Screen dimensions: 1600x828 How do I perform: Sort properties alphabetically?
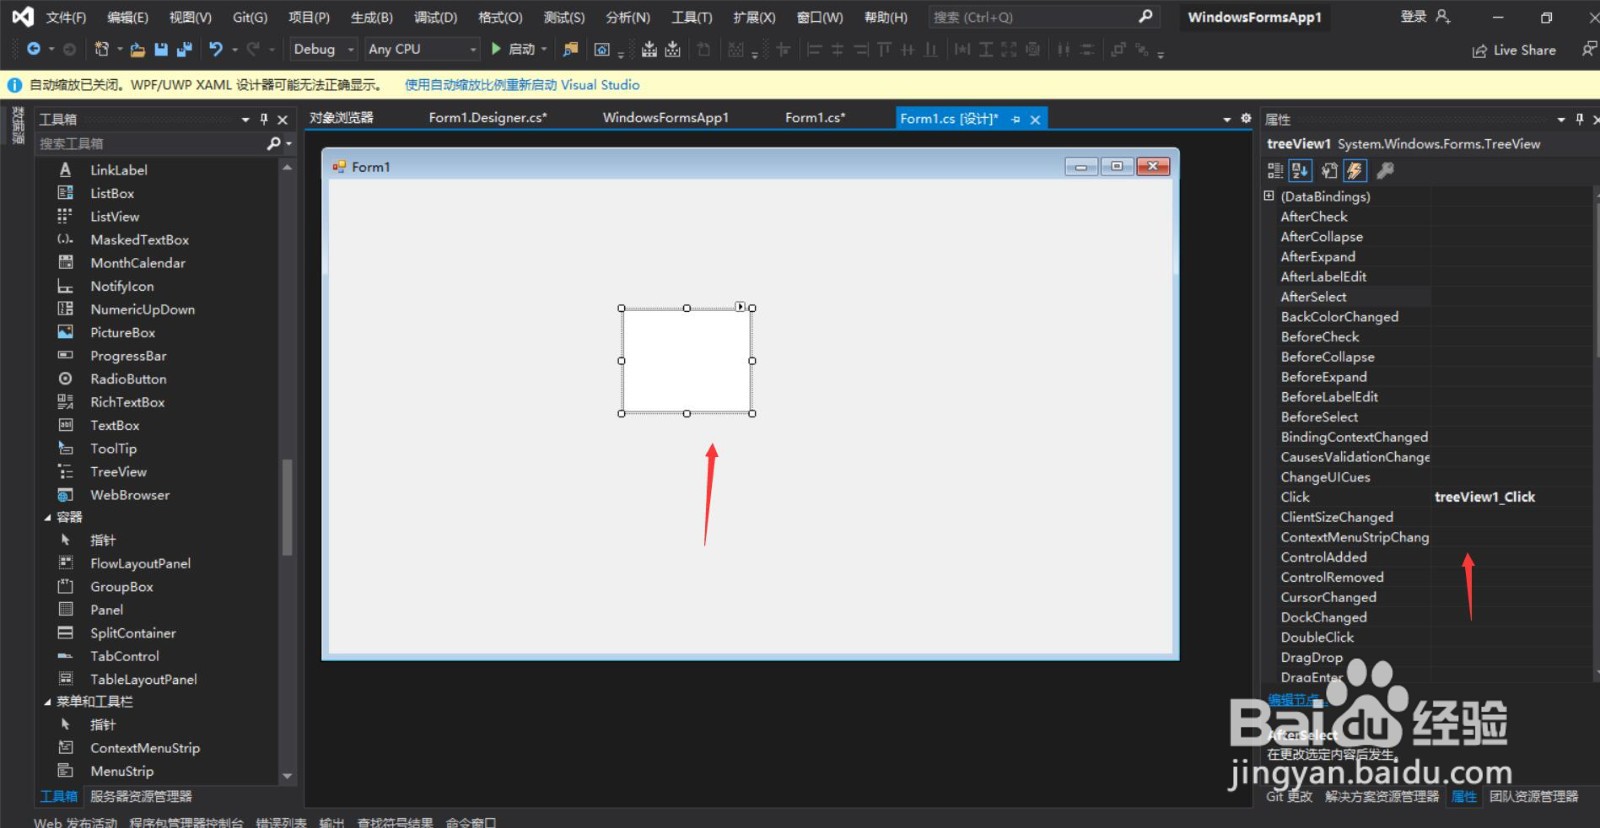click(1300, 171)
